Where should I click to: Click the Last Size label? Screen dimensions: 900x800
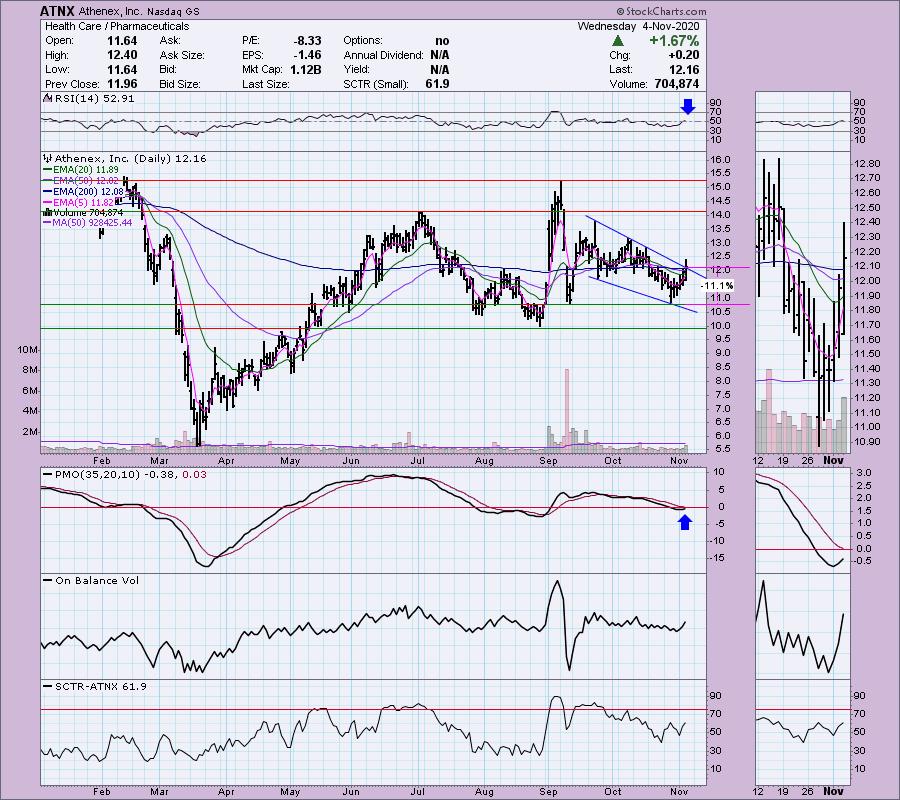(x=266, y=84)
